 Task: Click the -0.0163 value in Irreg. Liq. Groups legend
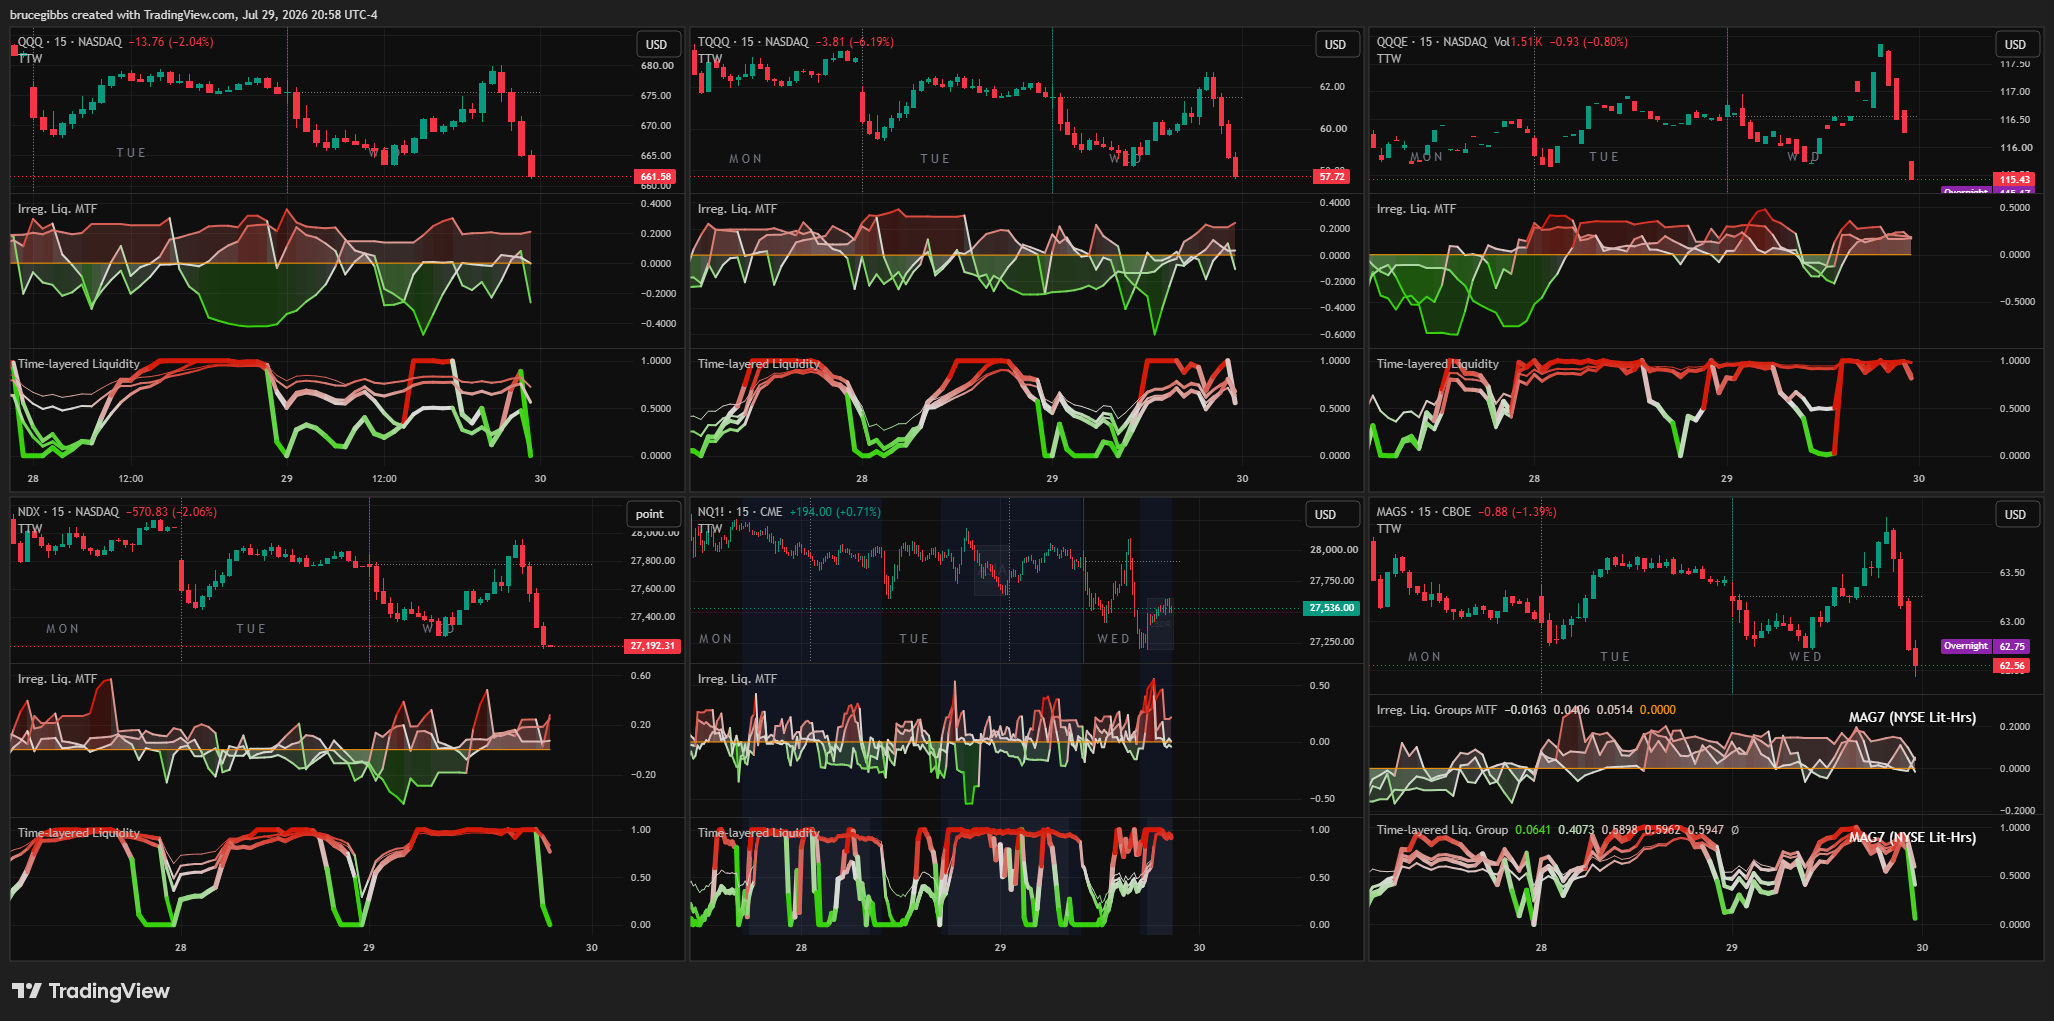point(1525,710)
